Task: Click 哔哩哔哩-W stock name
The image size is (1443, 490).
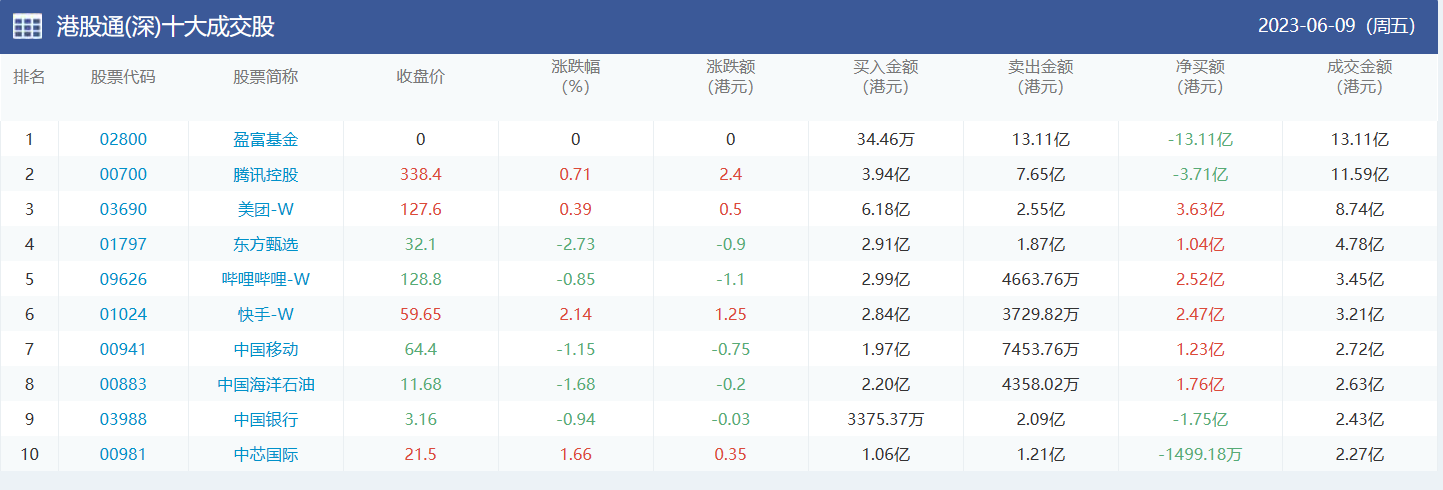Action: [x=265, y=280]
